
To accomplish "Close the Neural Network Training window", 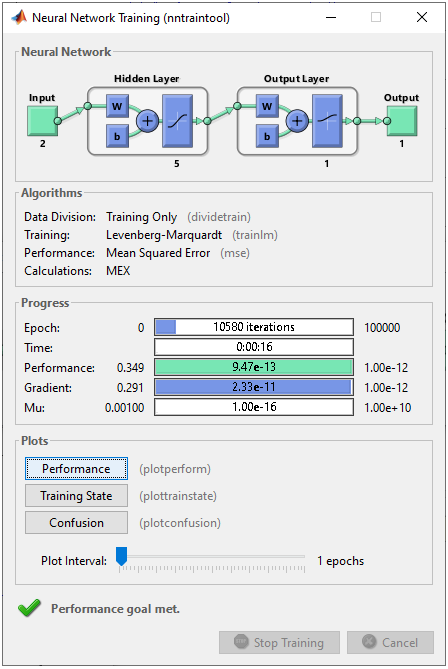I will point(422,17).
